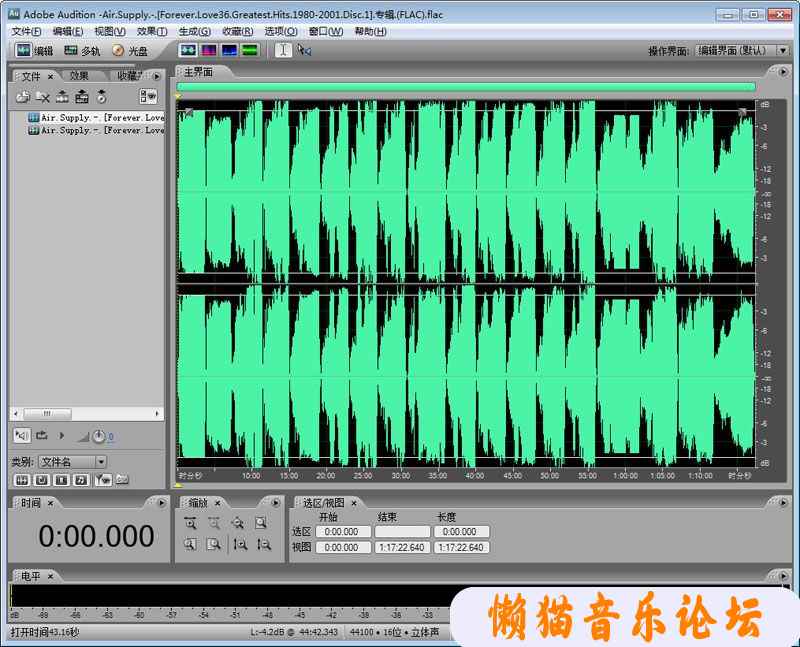Open the 生成(G) menu
This screenshot has height=647, width=800.
[x=194, y=32]
